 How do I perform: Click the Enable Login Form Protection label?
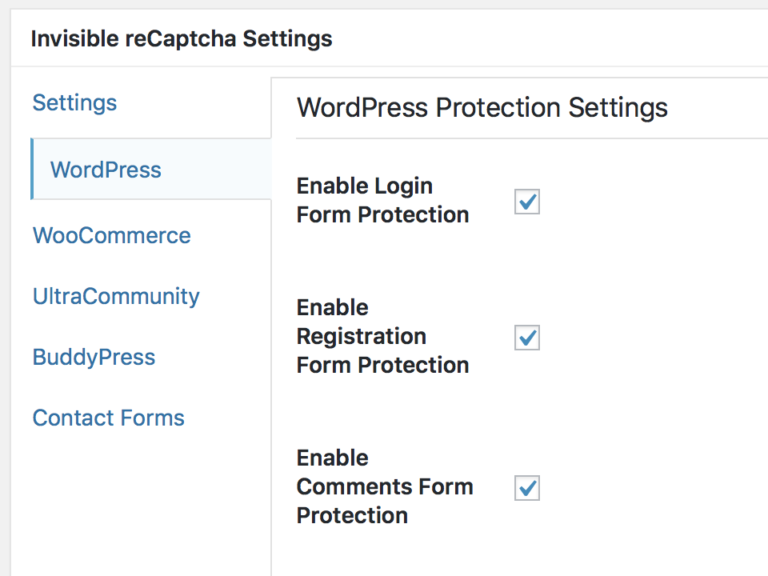(x=383, y=200)
